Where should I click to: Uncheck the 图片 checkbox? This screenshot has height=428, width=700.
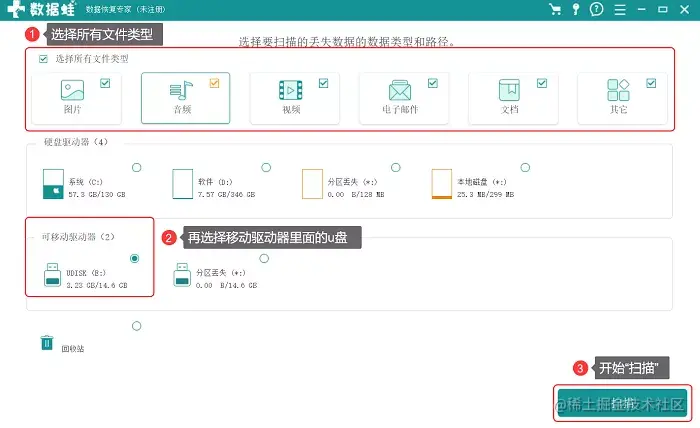pos(105,83)
